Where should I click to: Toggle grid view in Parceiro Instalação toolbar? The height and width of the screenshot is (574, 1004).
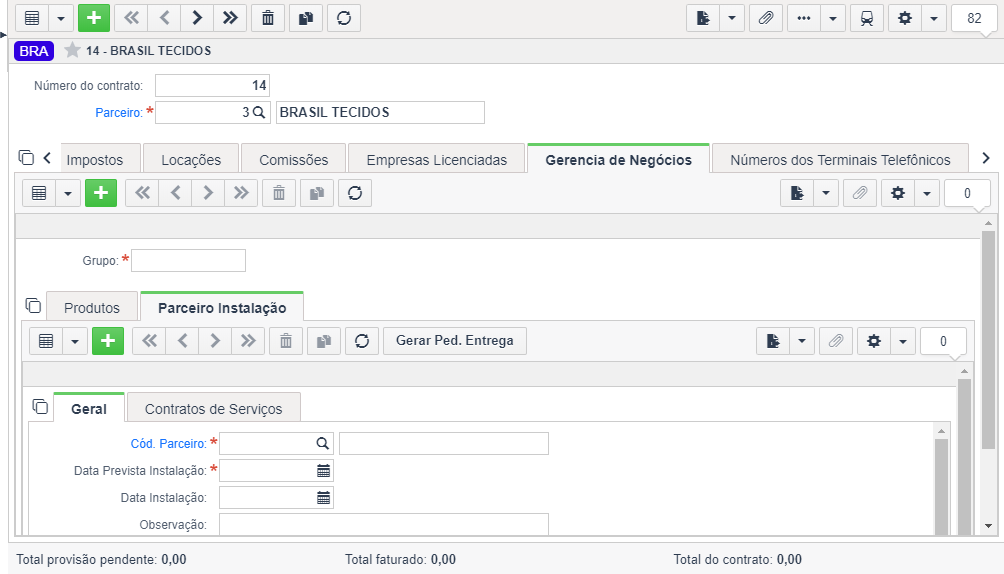tap(46, 341)
